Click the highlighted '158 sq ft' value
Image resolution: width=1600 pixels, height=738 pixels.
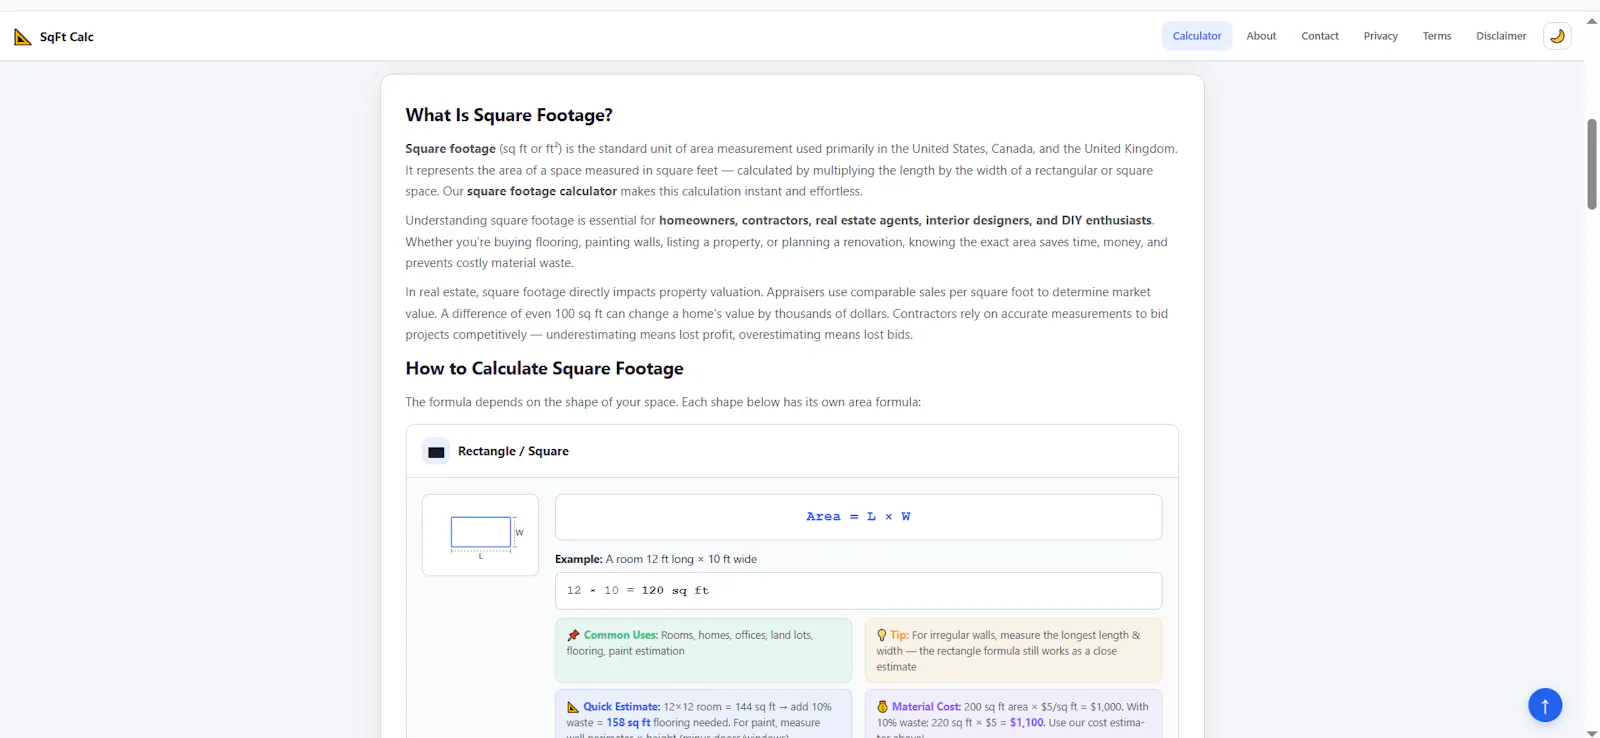point(629,723)
